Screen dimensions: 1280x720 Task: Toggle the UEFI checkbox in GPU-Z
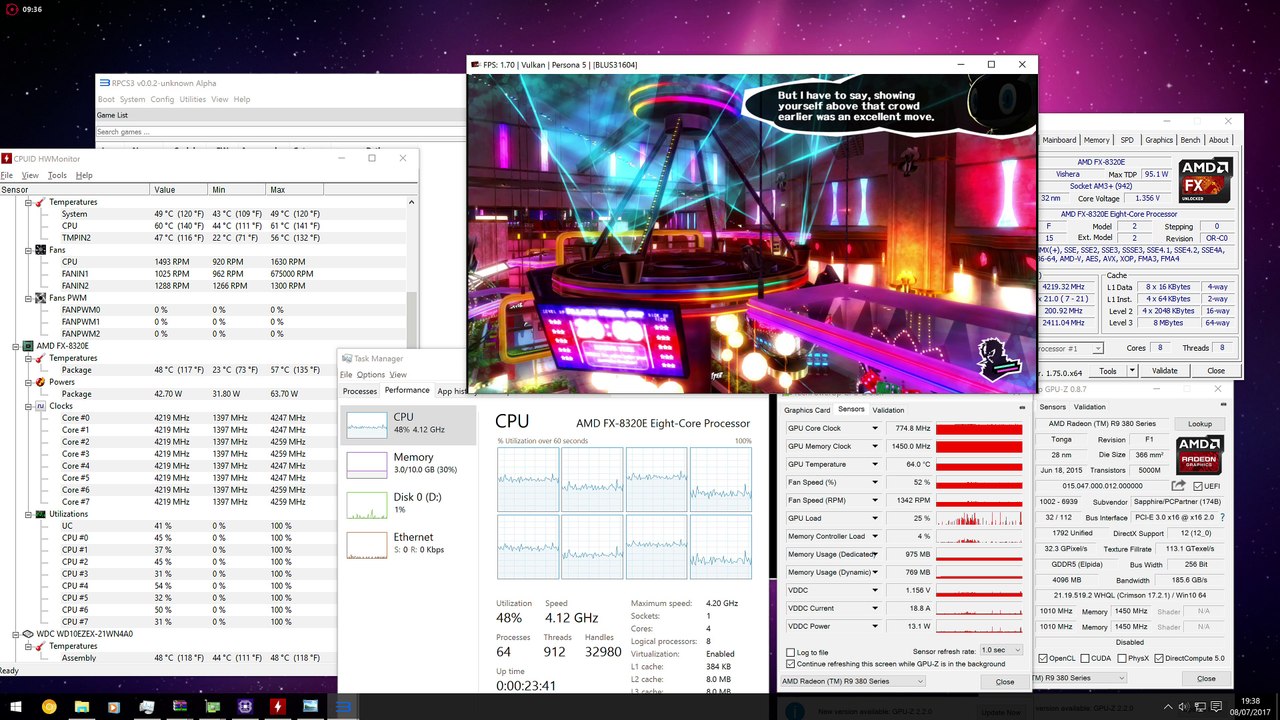coord(1198,486)
